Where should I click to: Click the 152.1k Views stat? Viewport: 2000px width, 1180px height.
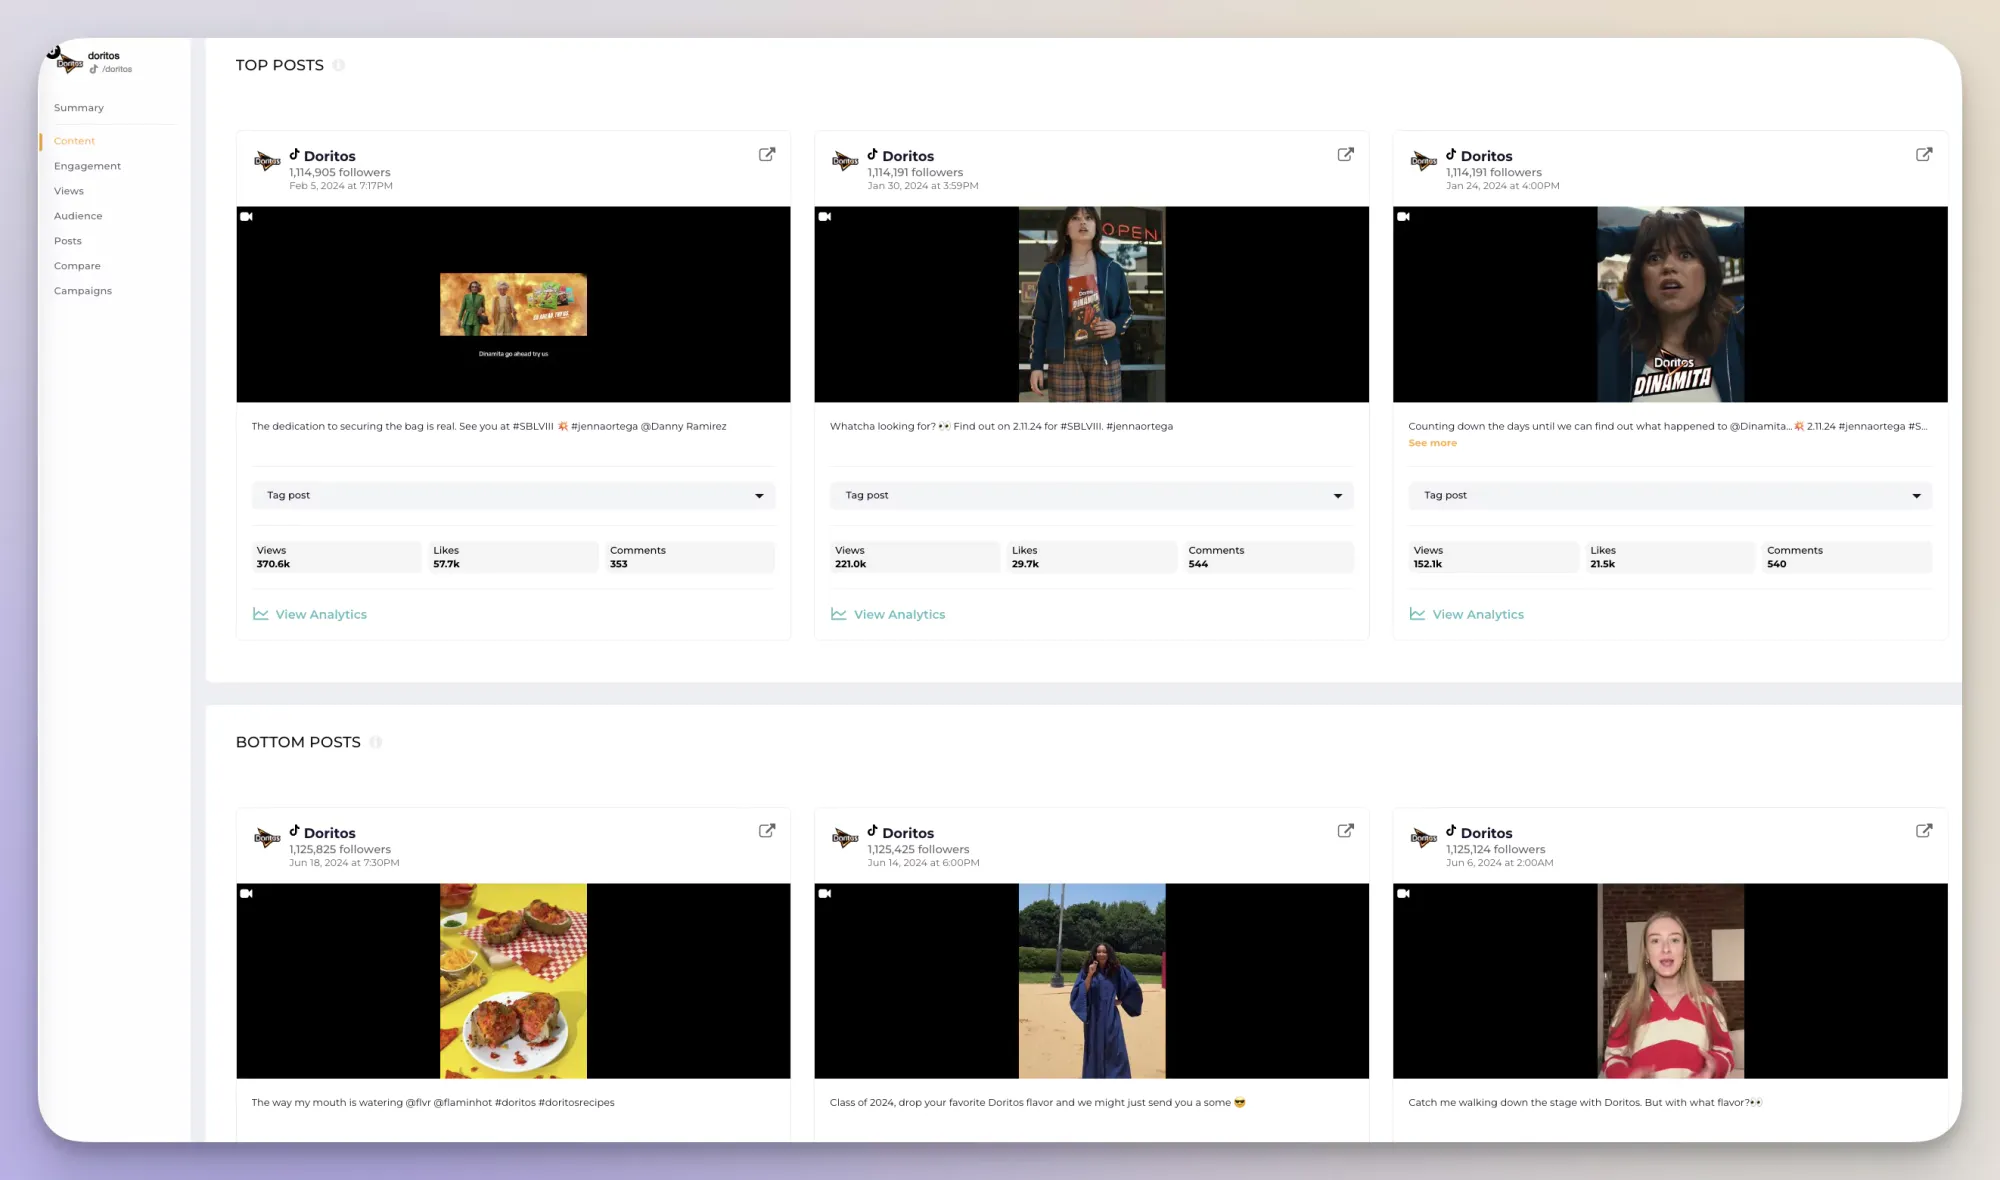click(1494, 557)
